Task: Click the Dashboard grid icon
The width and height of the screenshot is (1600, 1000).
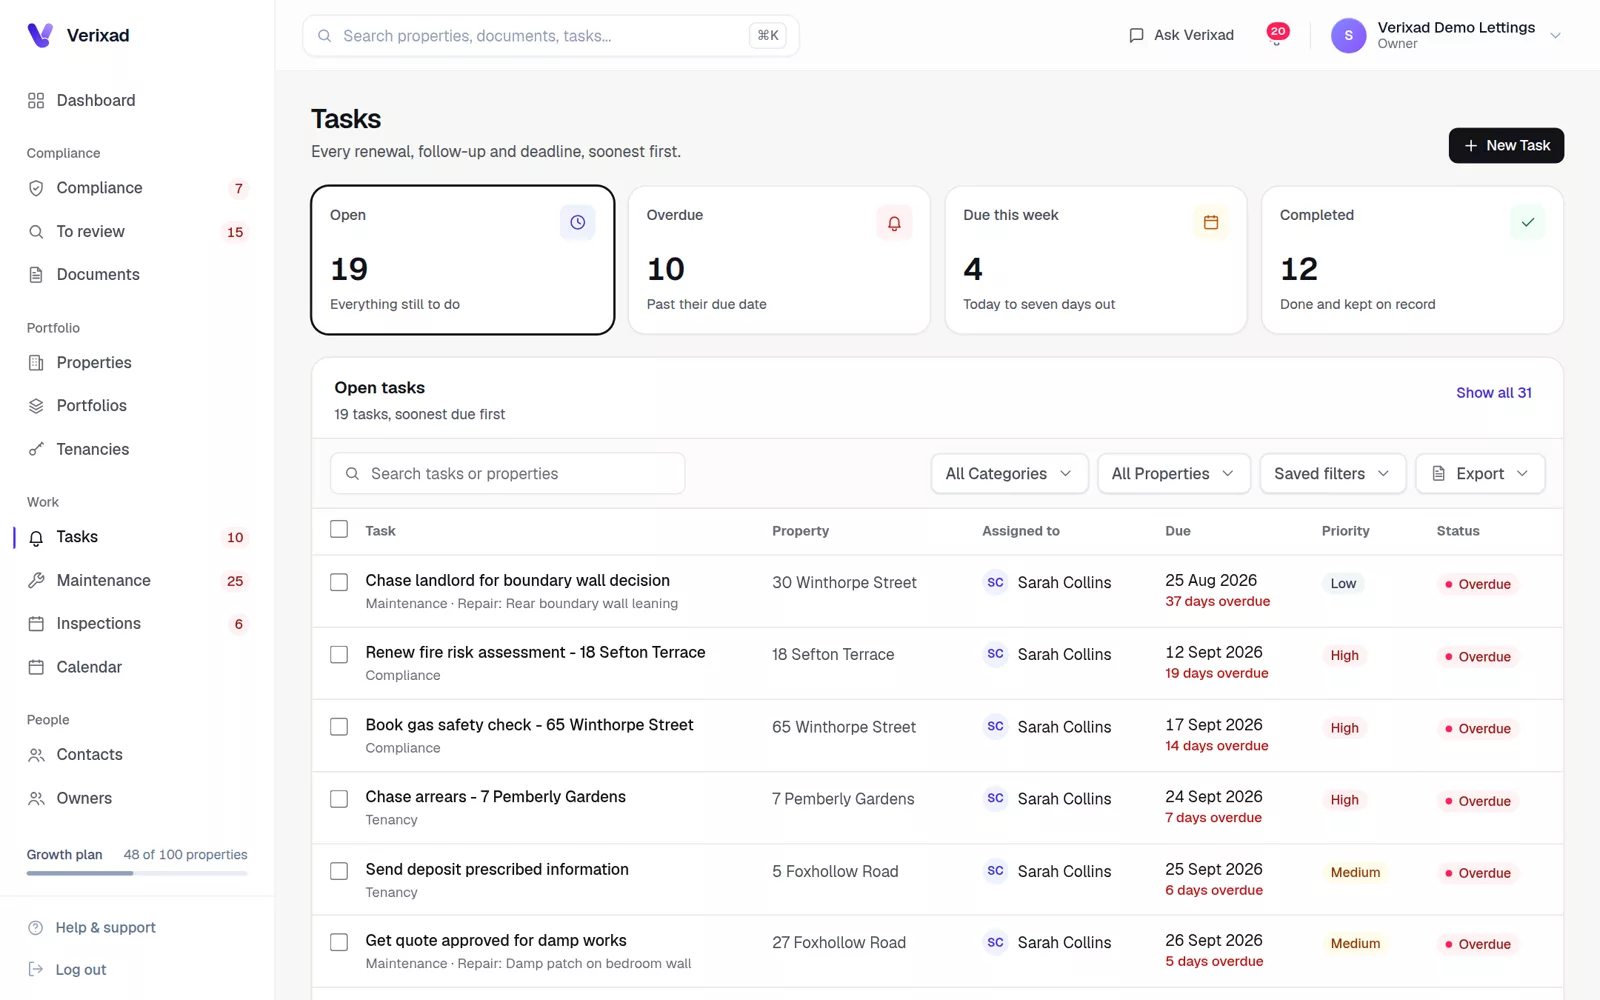Action: (36, 100)
